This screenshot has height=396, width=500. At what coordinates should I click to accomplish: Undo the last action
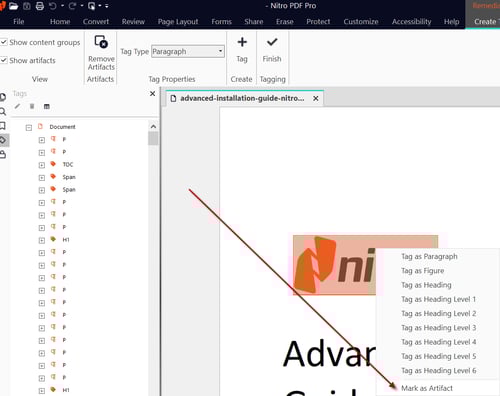pyautogui.click(x=53, y=6)
